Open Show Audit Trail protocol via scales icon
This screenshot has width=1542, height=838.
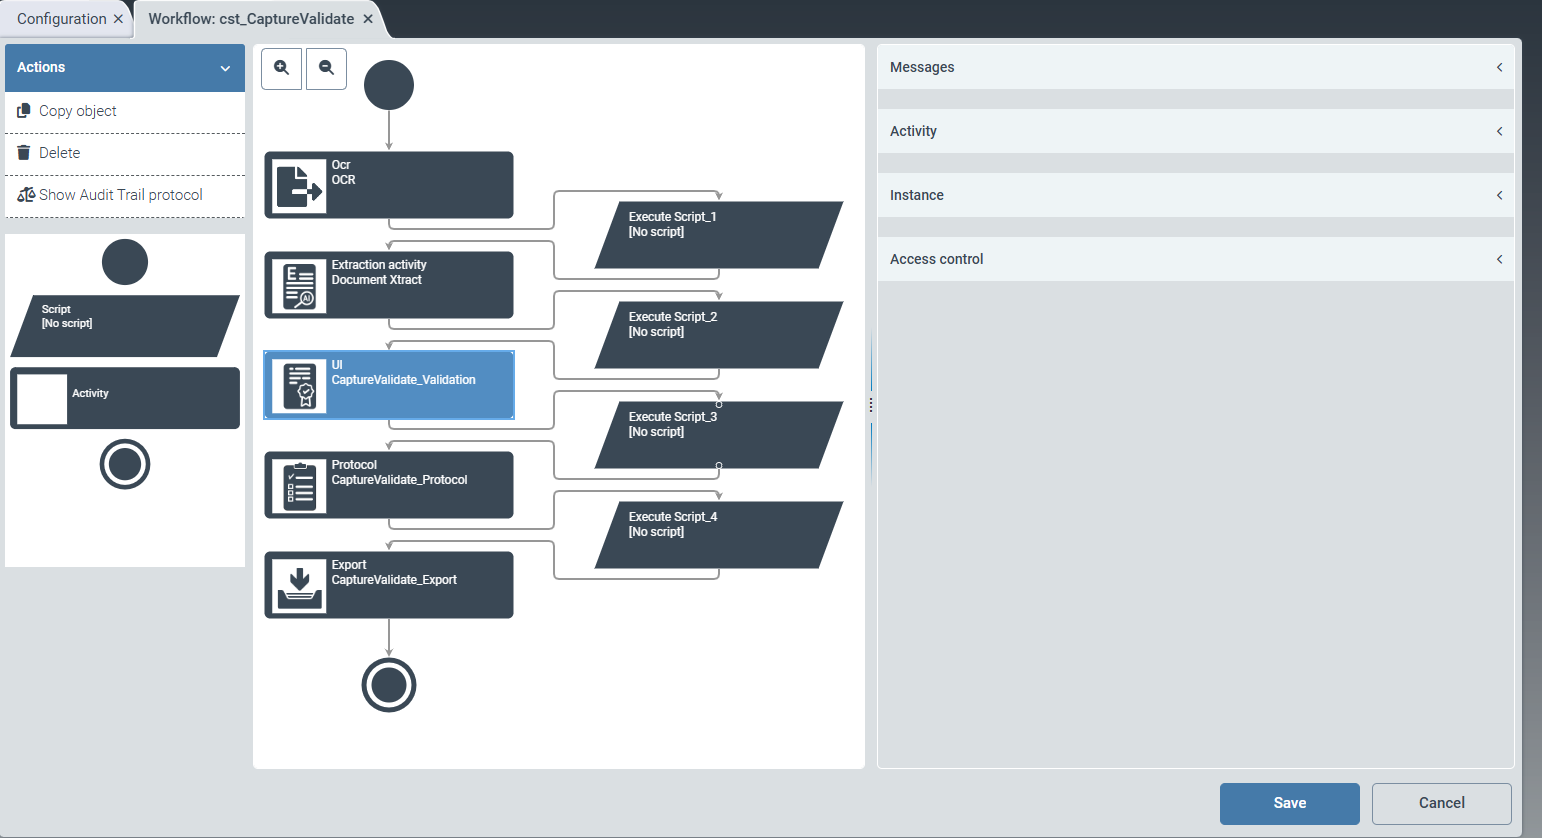23,194
